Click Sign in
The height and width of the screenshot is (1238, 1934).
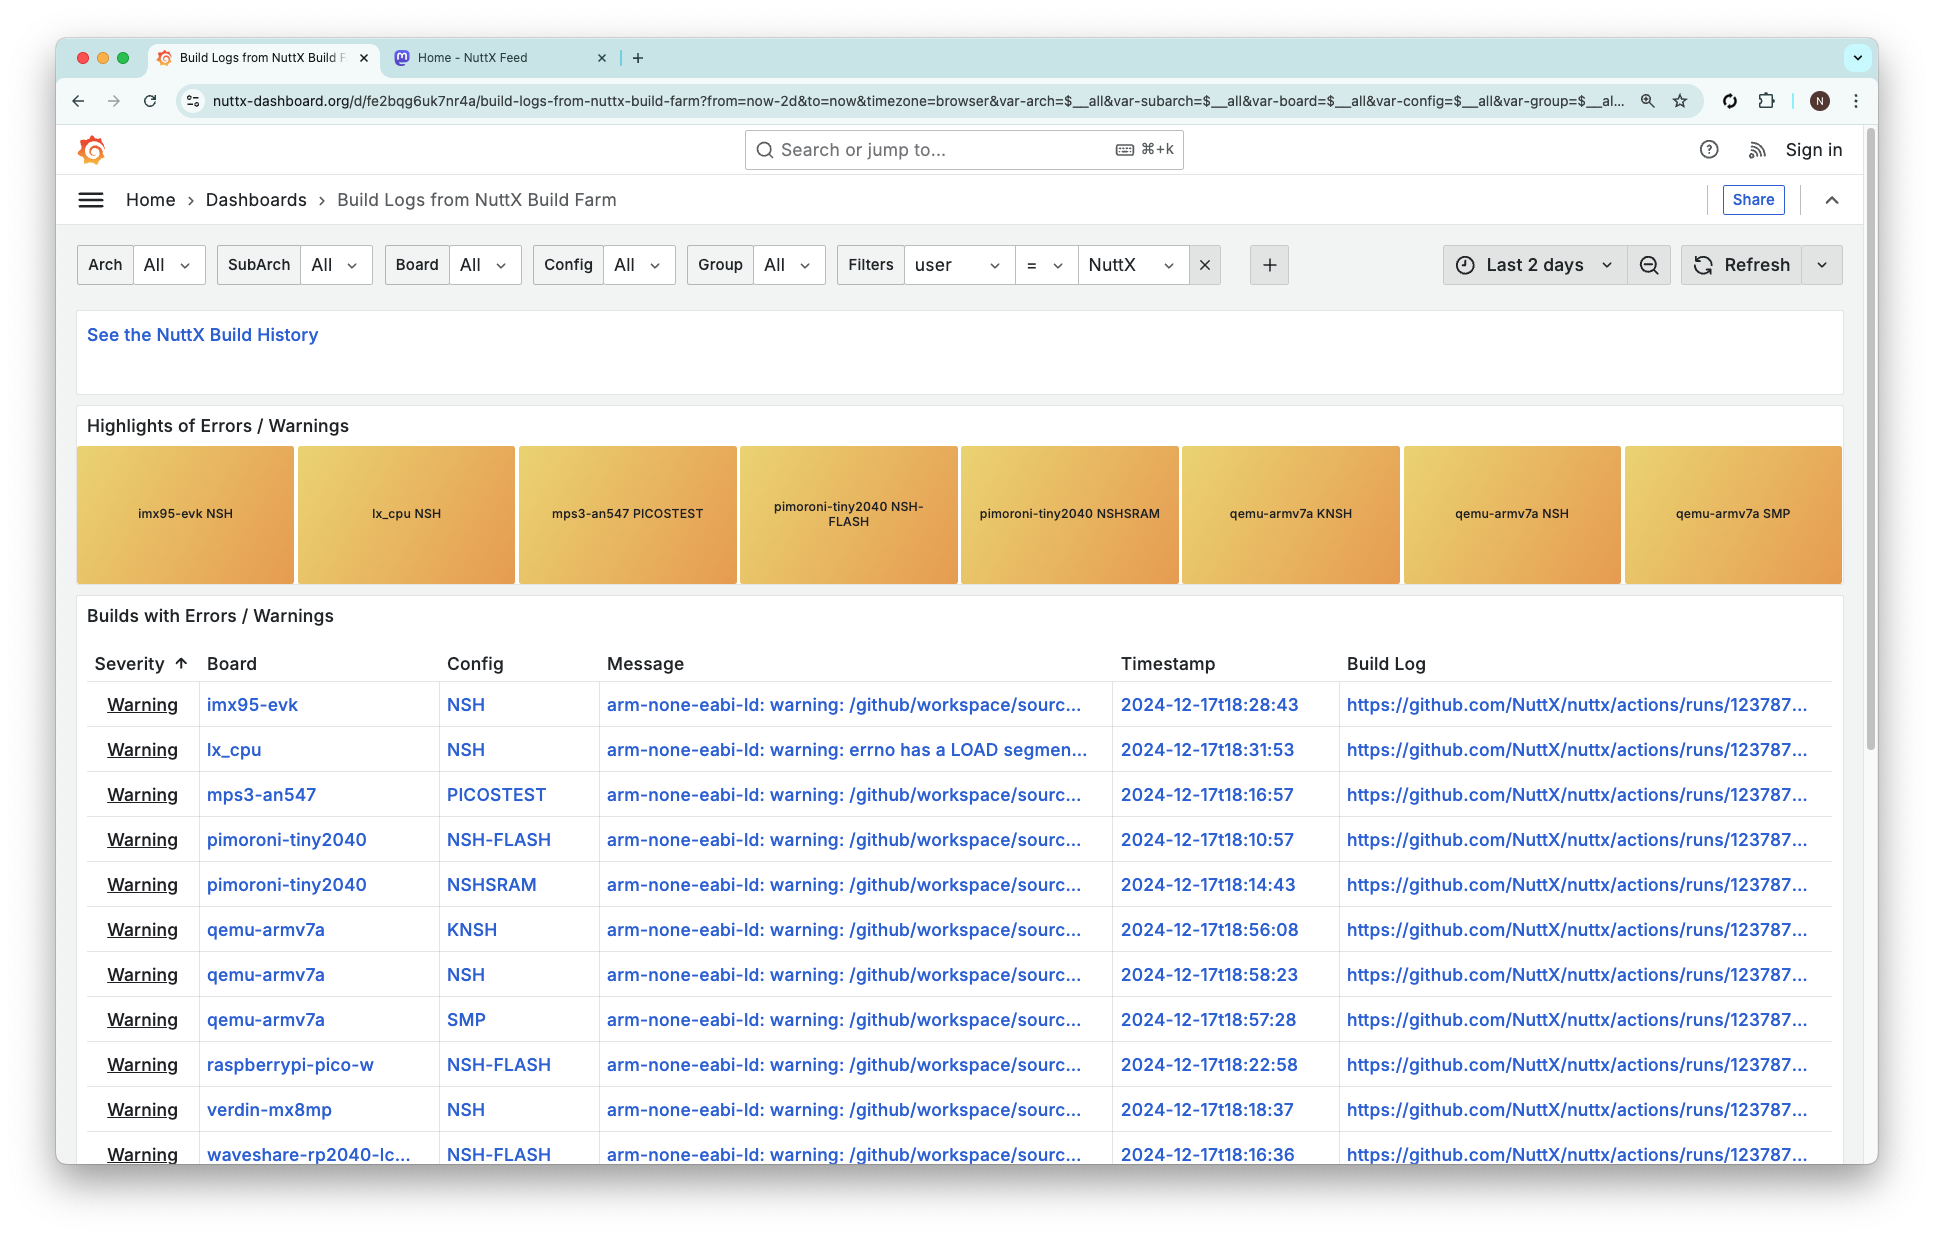1814,150
